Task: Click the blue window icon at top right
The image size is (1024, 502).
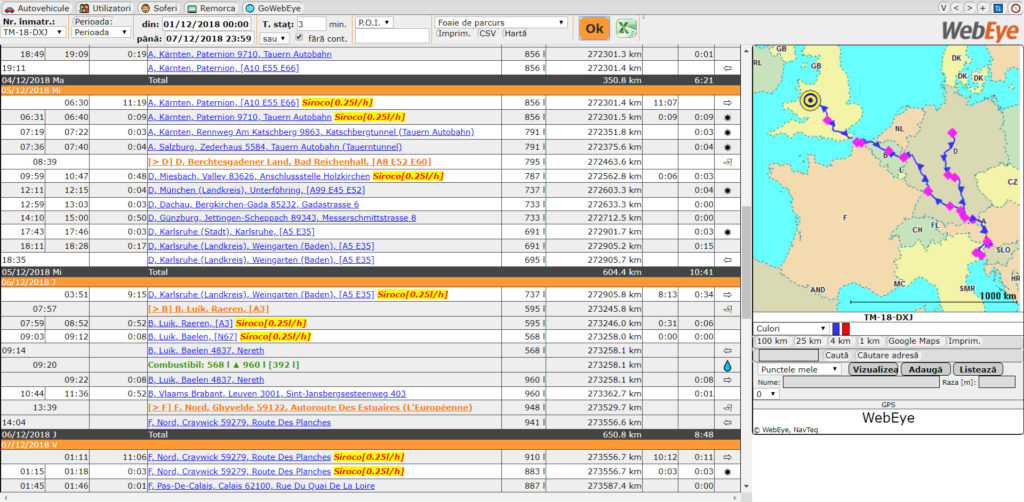Action: tap(998, 7)
